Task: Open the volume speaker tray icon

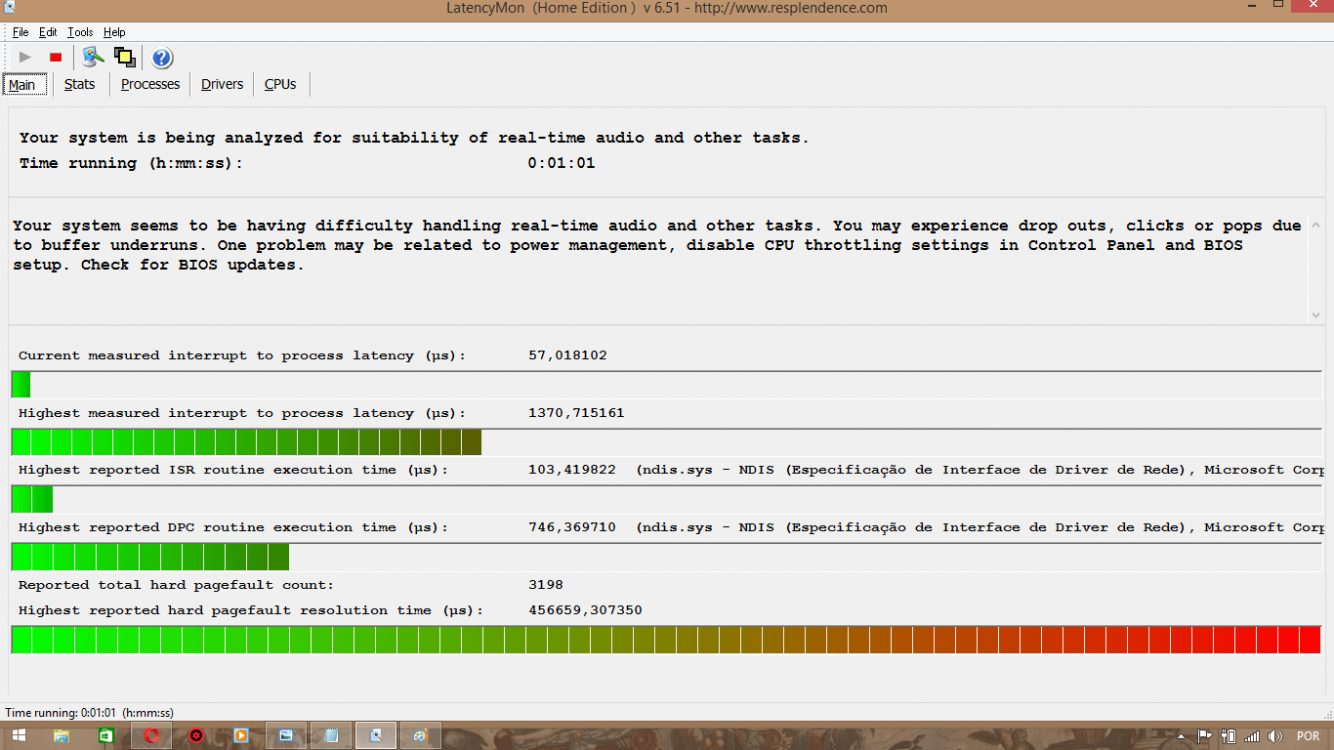Action: [1275, 737]
